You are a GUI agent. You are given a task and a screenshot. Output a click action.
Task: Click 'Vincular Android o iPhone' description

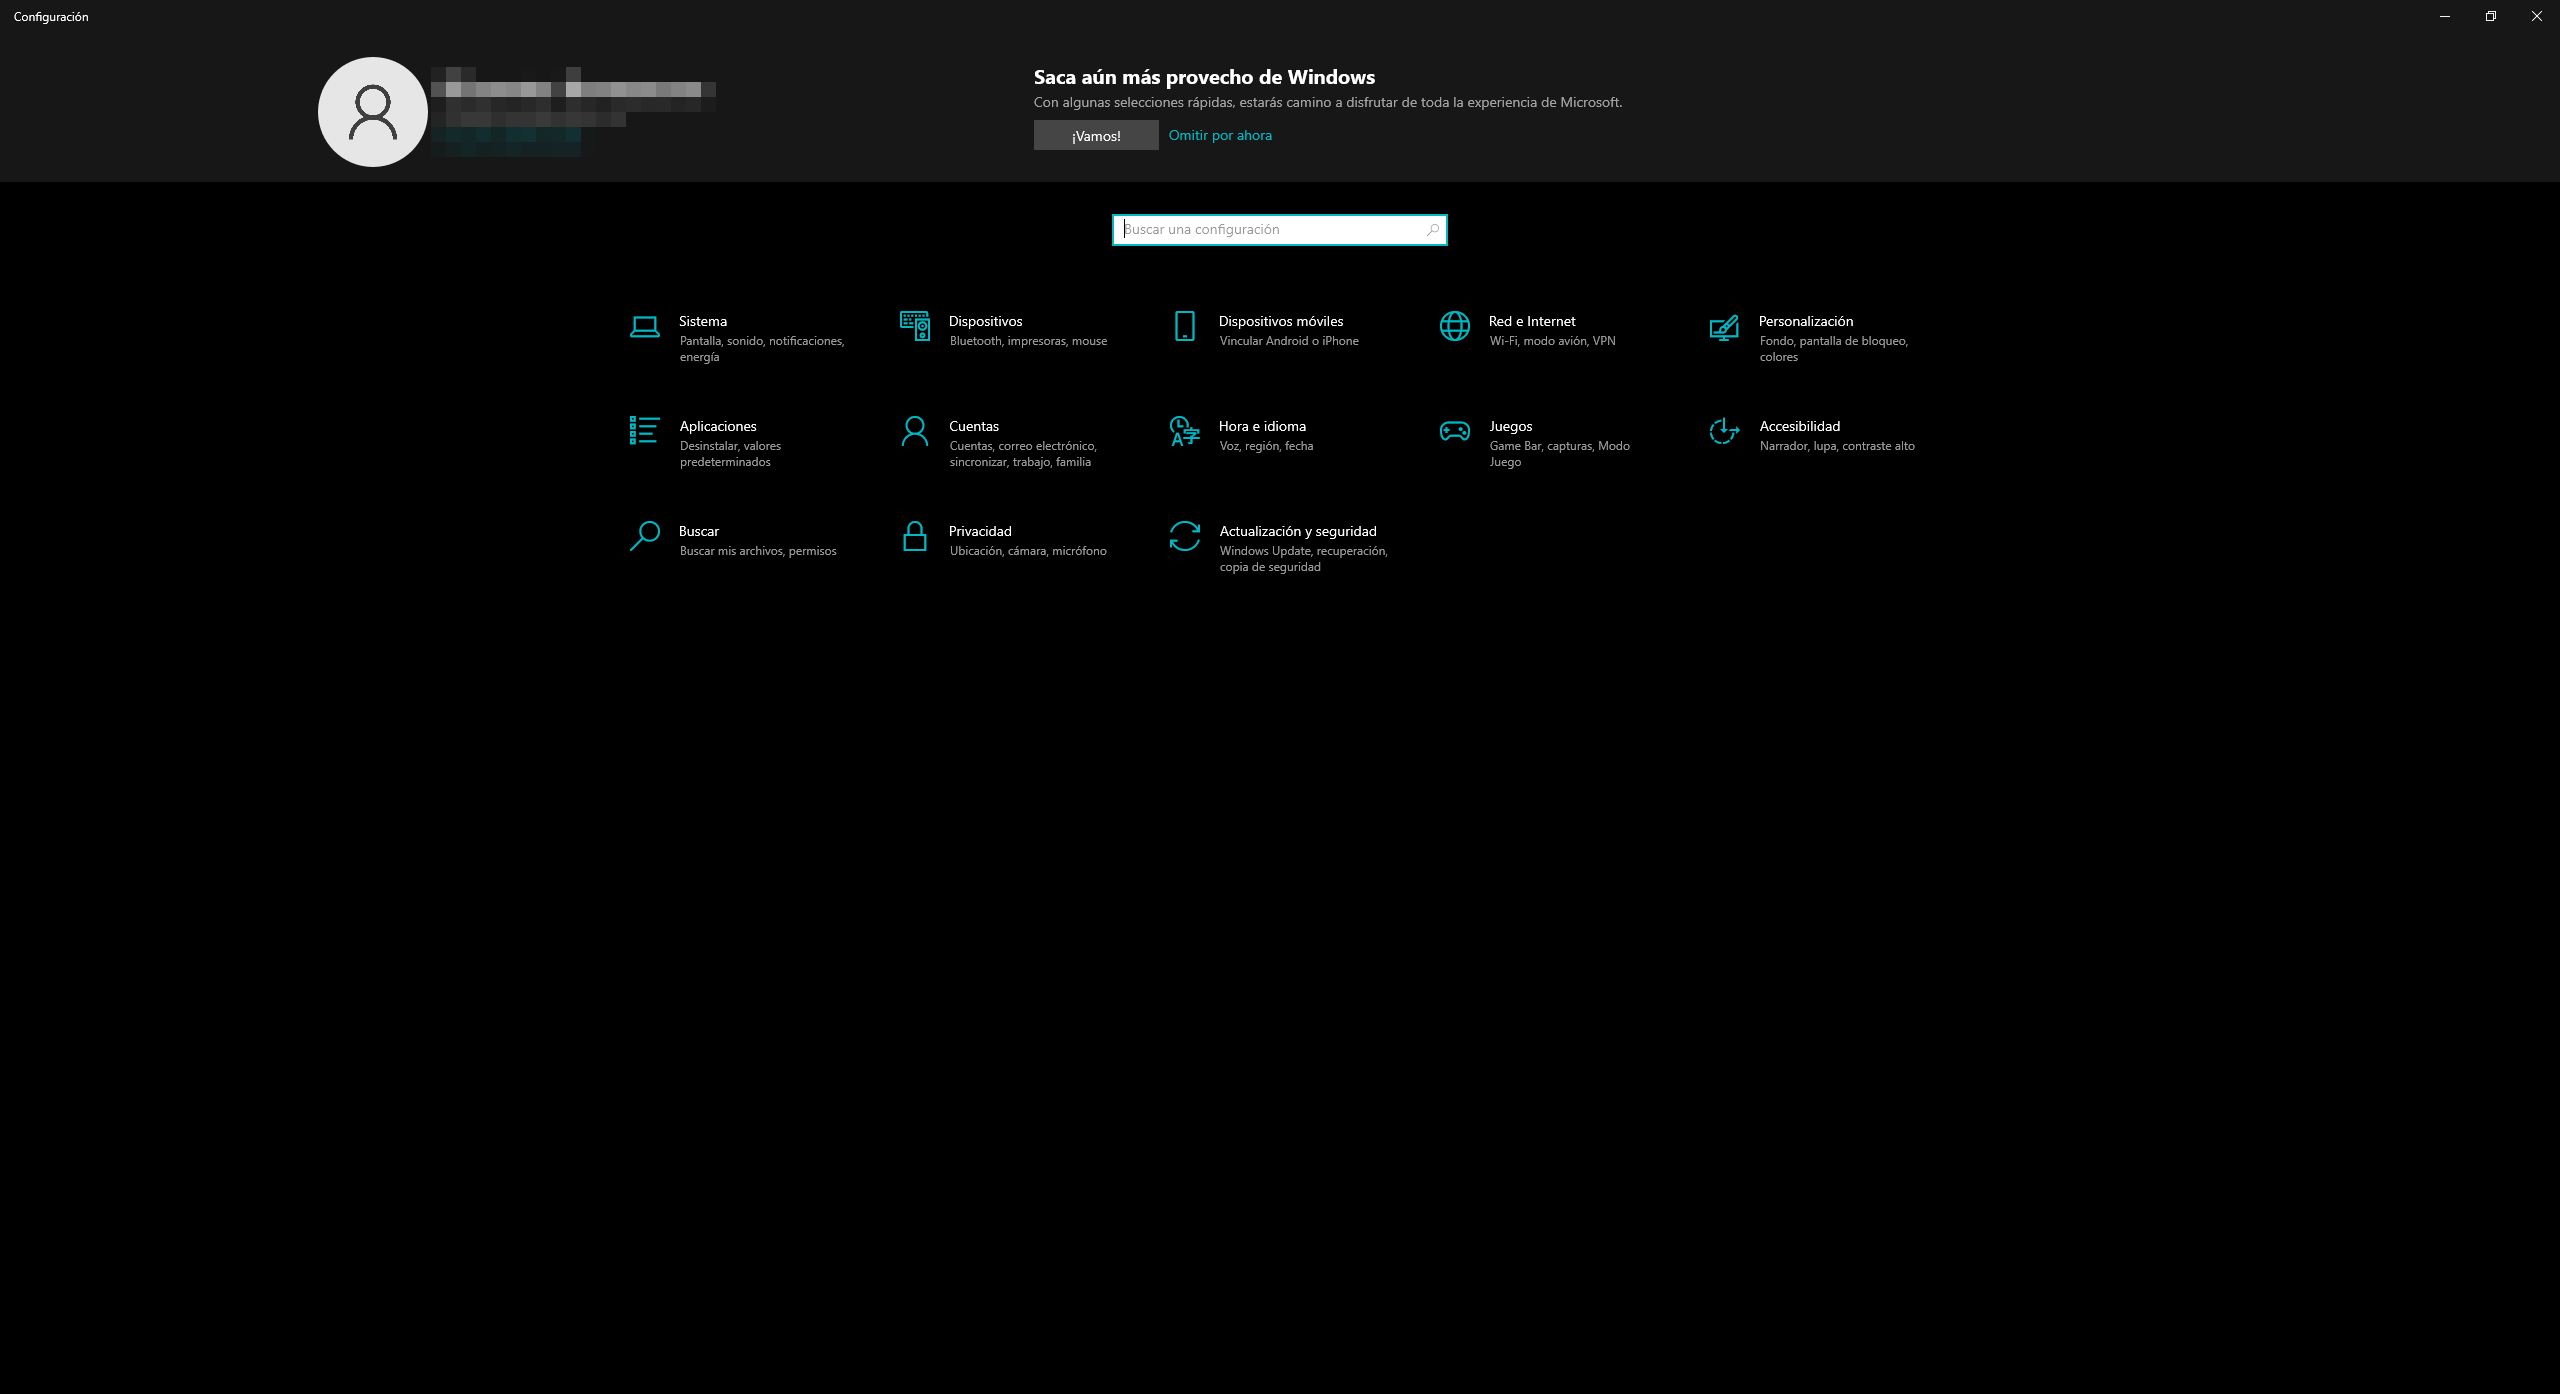pyautogui.click(x=1289, y=342)
